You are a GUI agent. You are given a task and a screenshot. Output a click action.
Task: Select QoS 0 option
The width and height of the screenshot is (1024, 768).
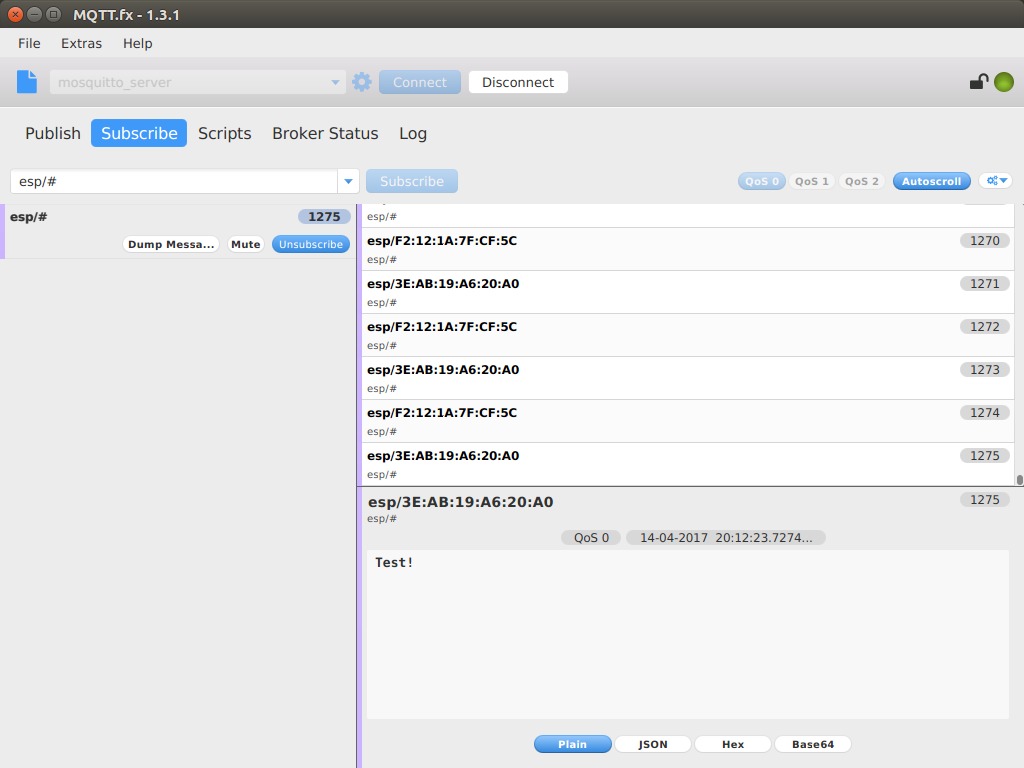(x=761, y=182)
